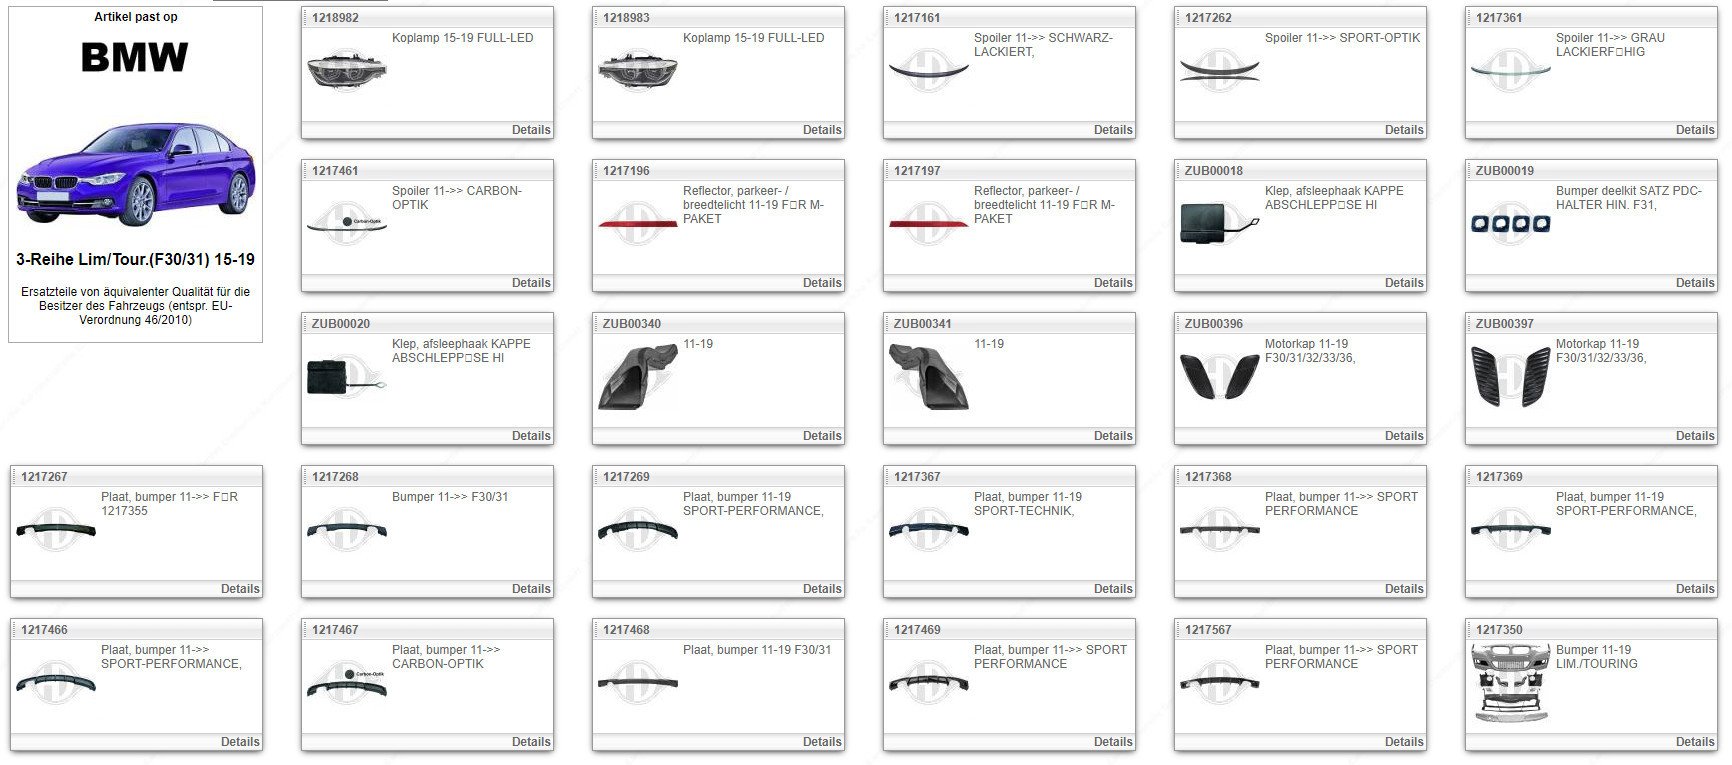The image size is (1732, 765).
Task: Select article number 1217468 header
Action: pos(626,630)
